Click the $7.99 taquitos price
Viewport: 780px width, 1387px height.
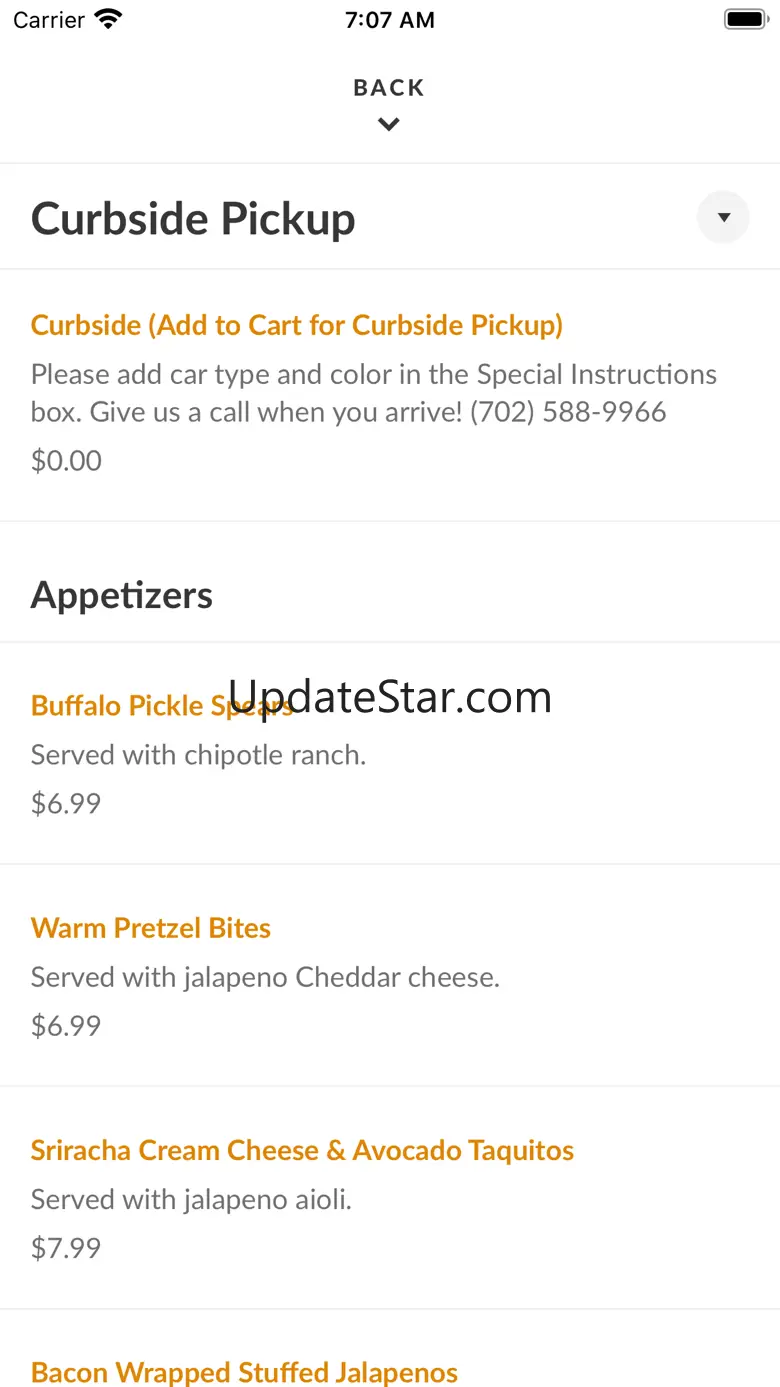tap(66, 1248)
